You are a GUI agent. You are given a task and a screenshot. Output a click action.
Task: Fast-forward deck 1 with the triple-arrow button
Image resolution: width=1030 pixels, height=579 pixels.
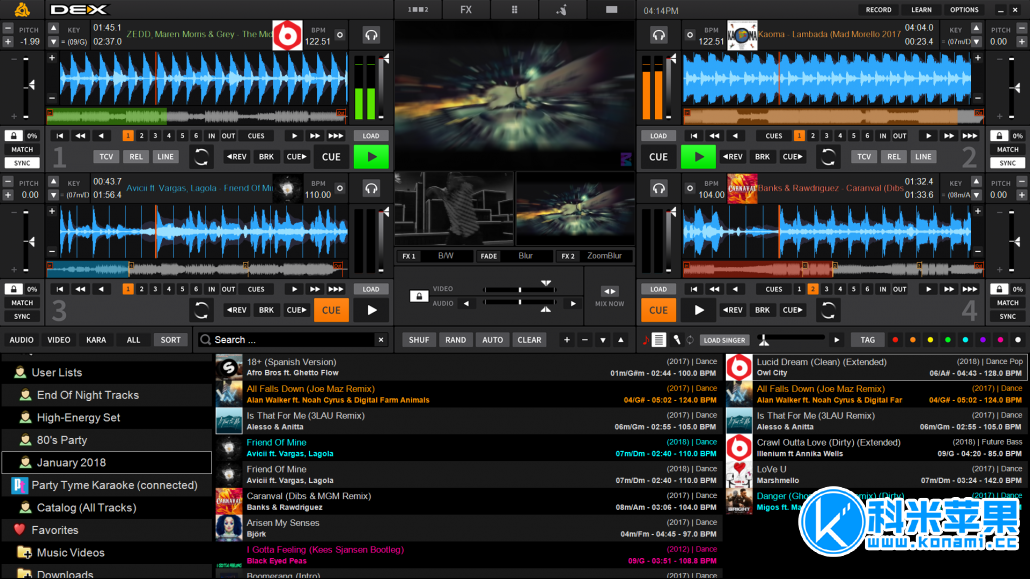(336, 136)
